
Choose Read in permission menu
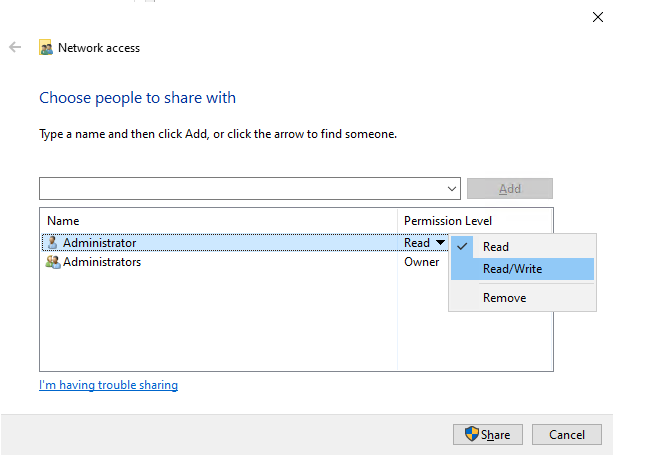[x=522, y=247]
